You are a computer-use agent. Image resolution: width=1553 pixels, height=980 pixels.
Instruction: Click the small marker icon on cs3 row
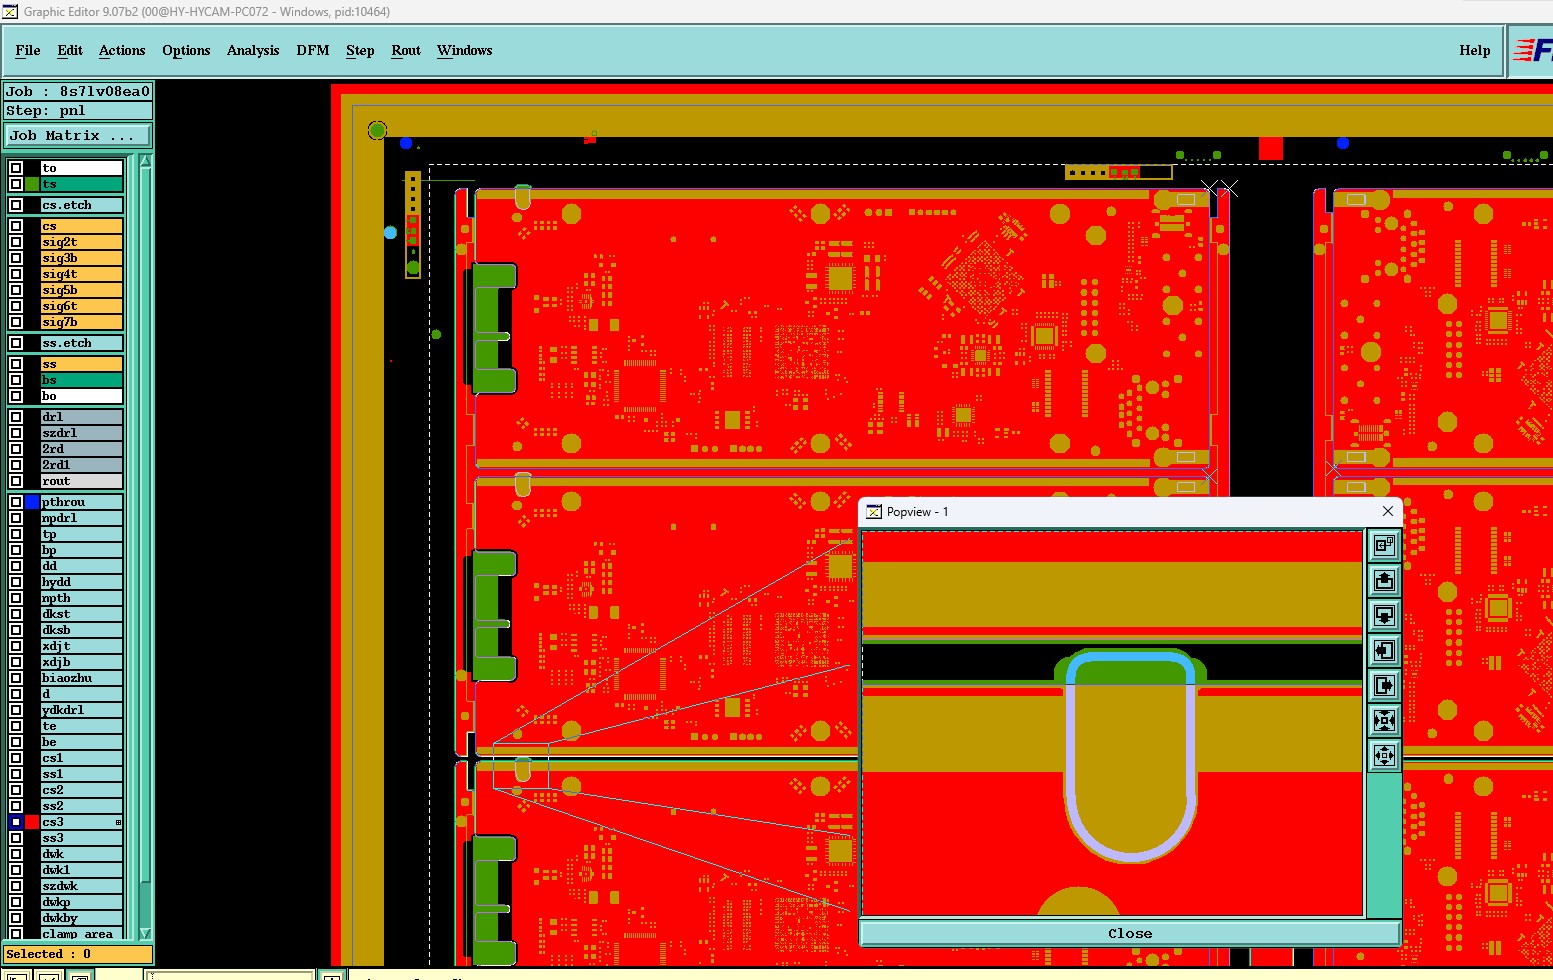pos(118,822)
